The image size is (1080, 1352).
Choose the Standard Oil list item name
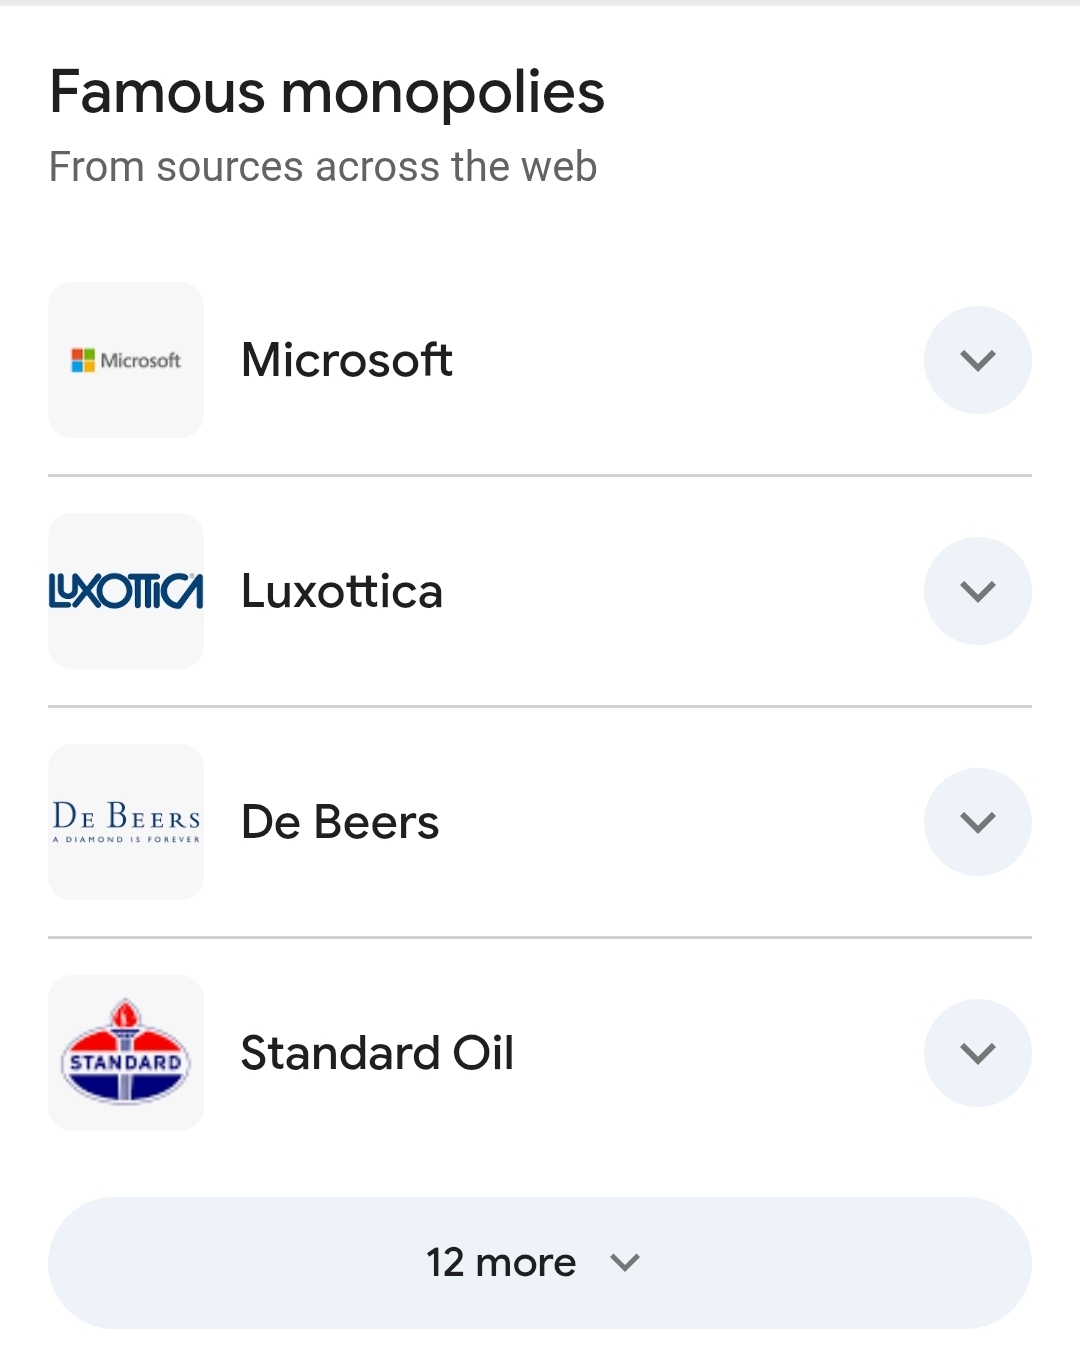pyautogui.click(x=378, y=1053)
